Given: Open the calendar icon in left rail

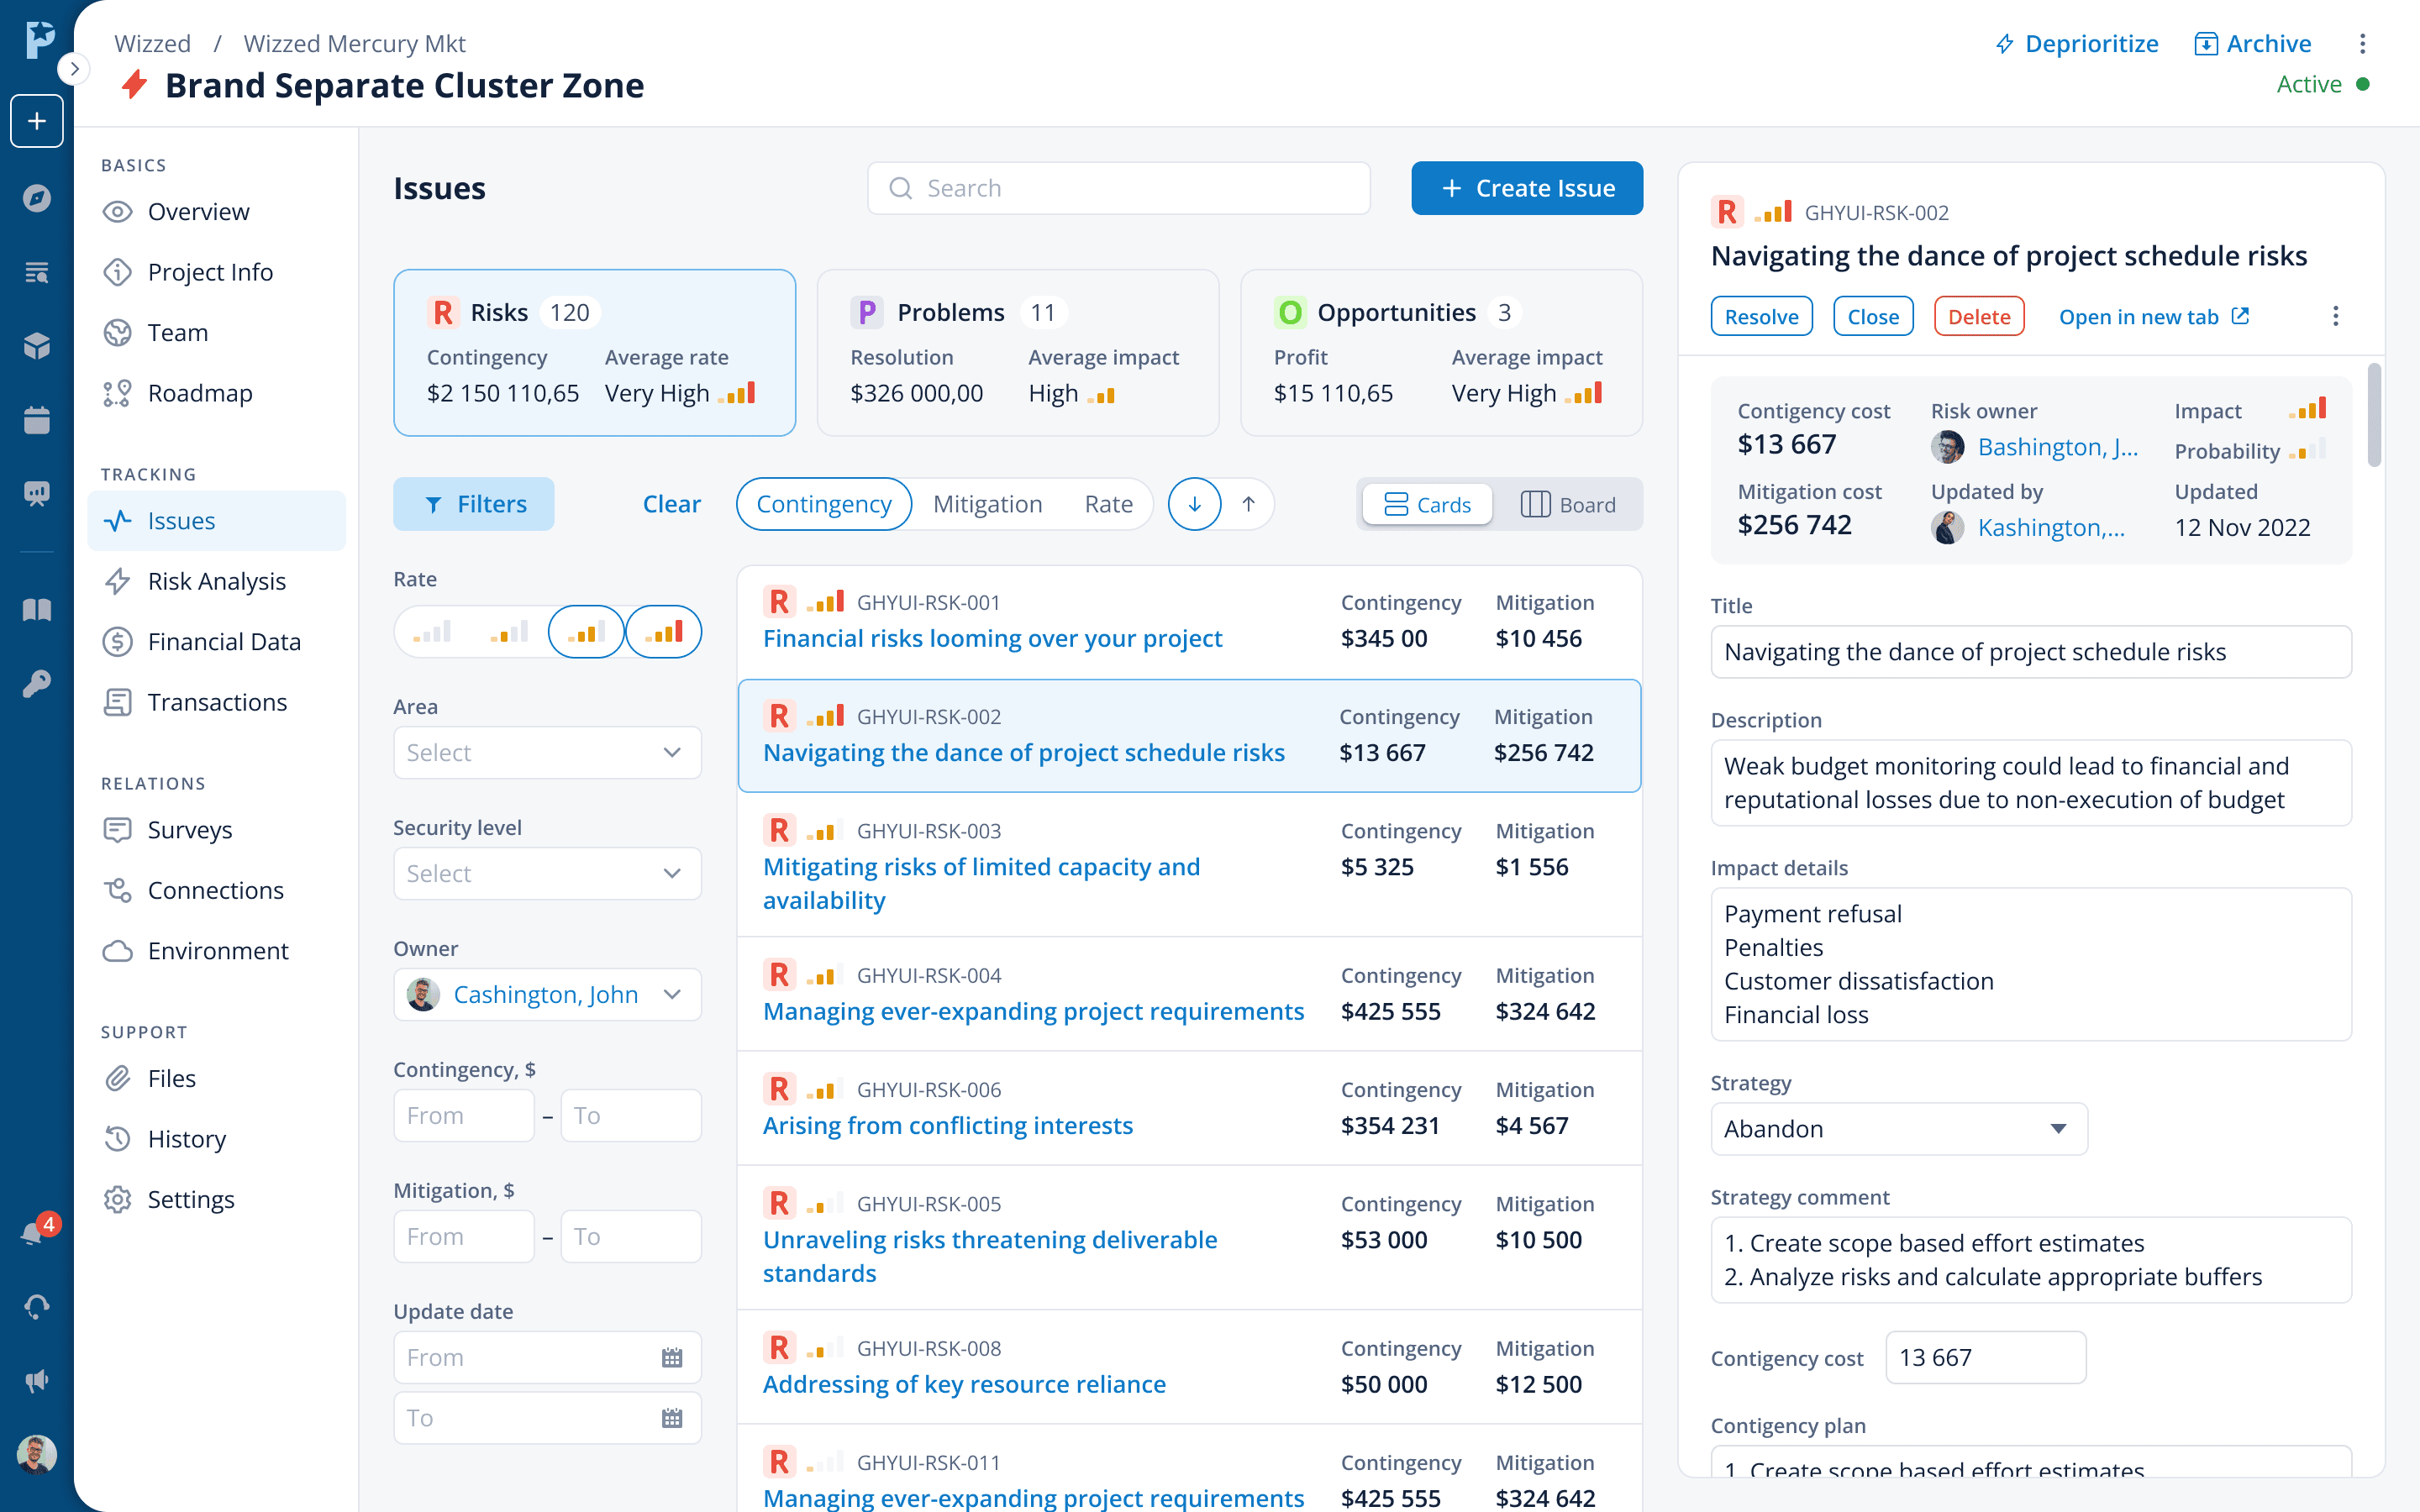Looking at the screenshot, I should coord(37,420).
